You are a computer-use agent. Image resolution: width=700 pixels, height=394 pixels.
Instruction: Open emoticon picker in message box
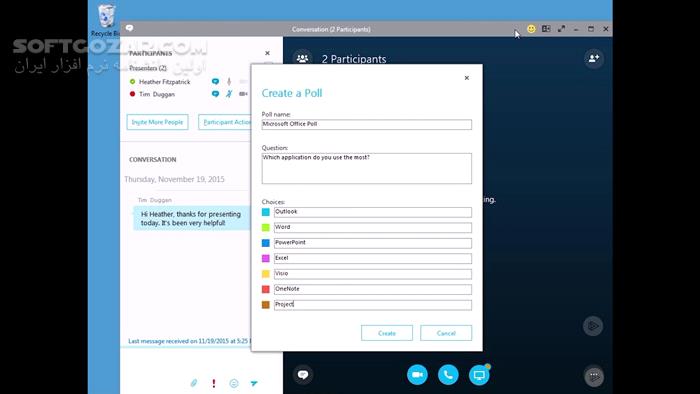tap(234, 383)
